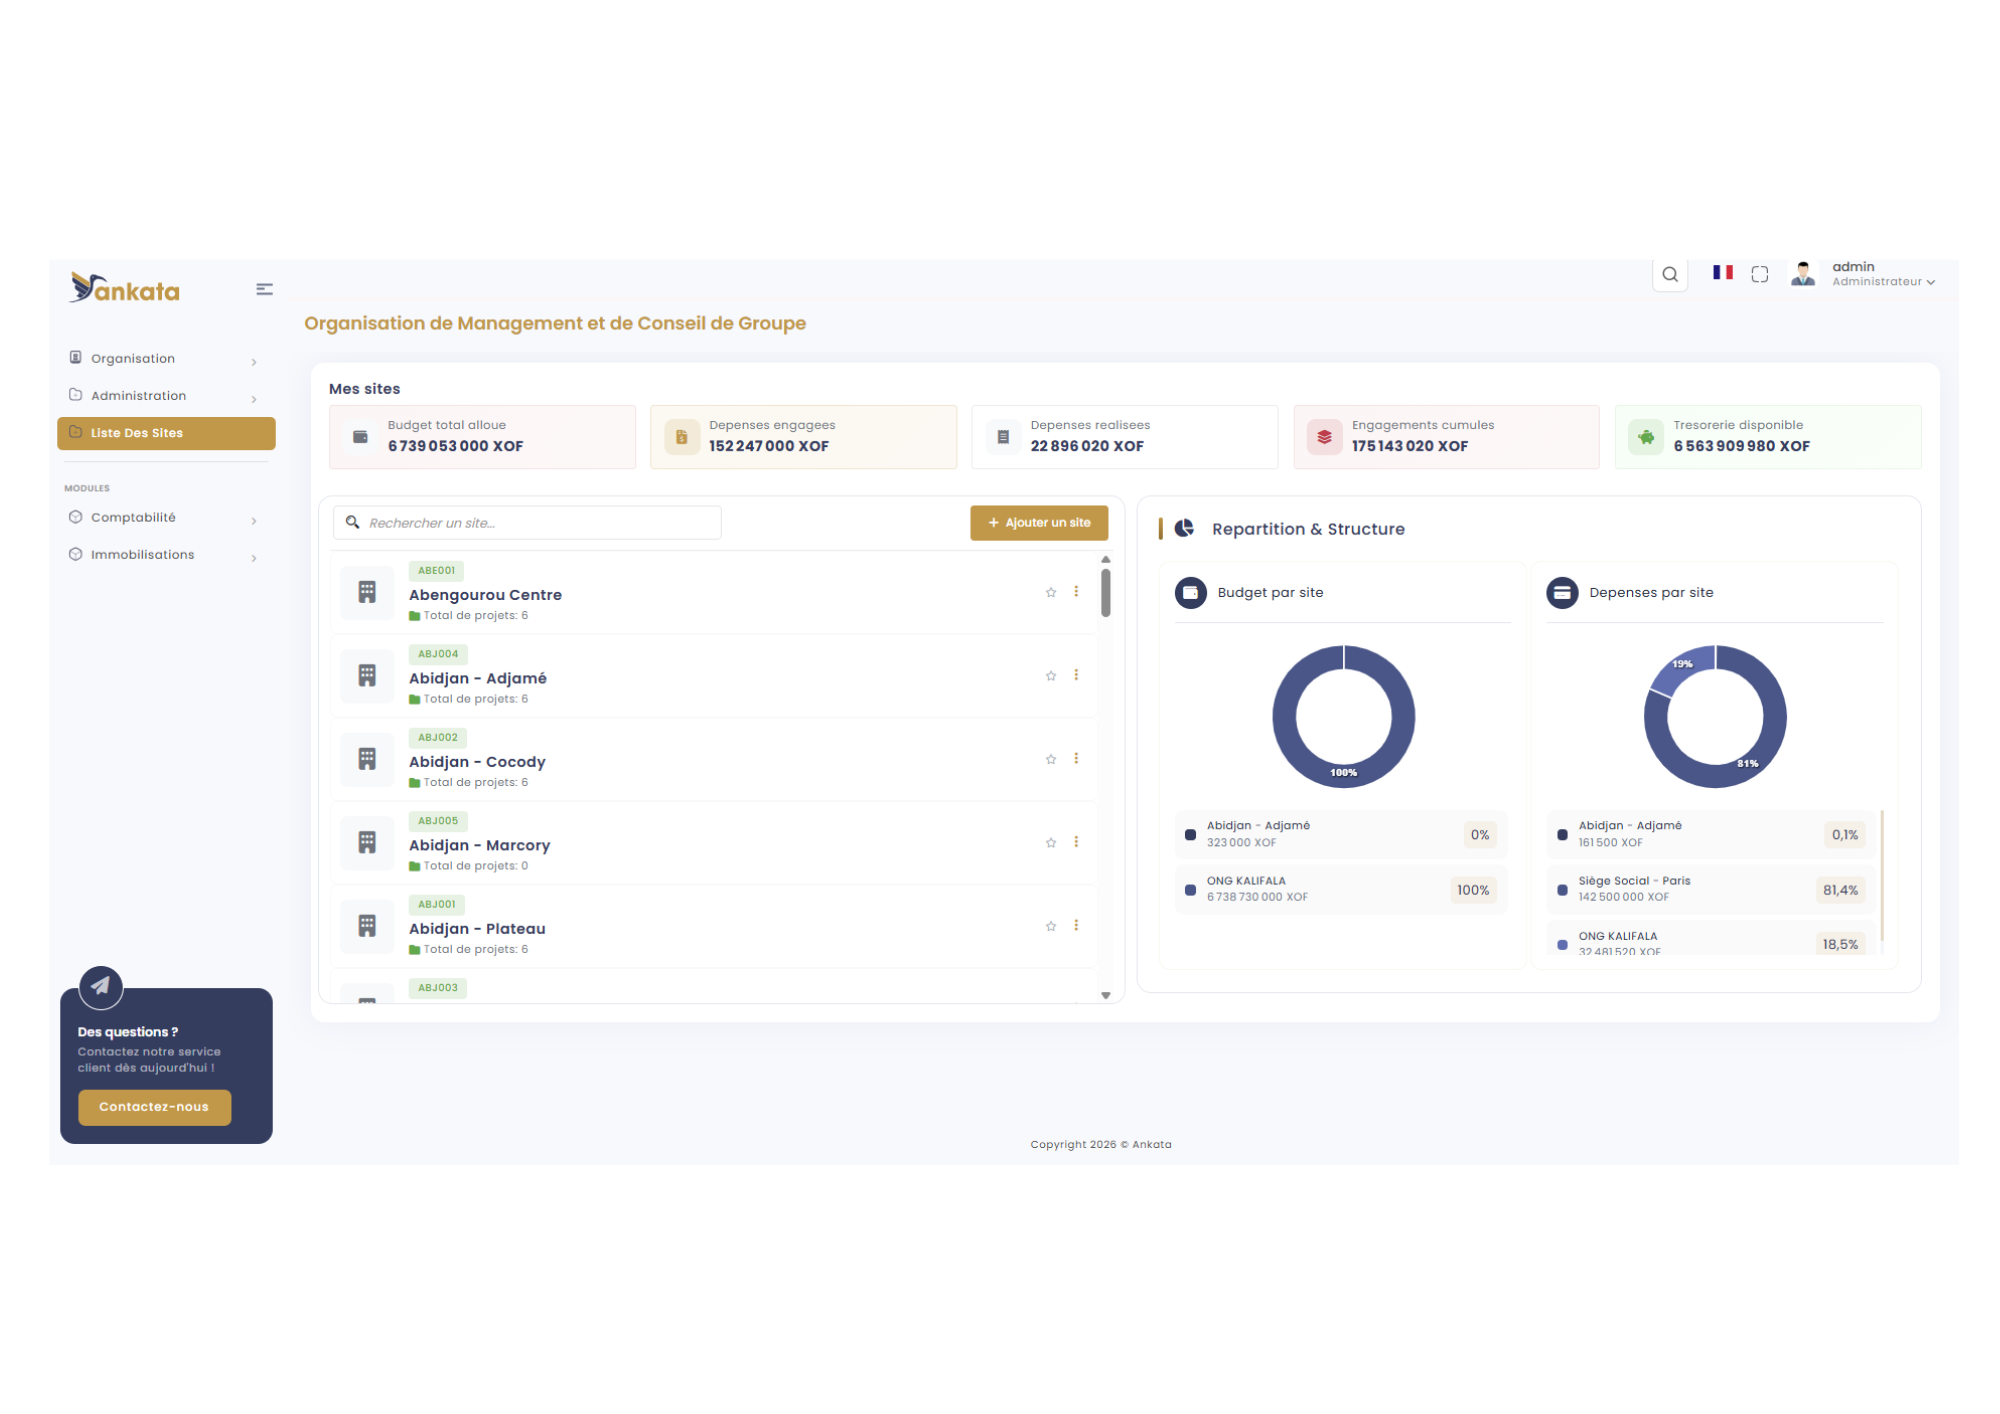
Task: Click the French flag language icon
Action: pyautogui.click(x=1722, y=272)
